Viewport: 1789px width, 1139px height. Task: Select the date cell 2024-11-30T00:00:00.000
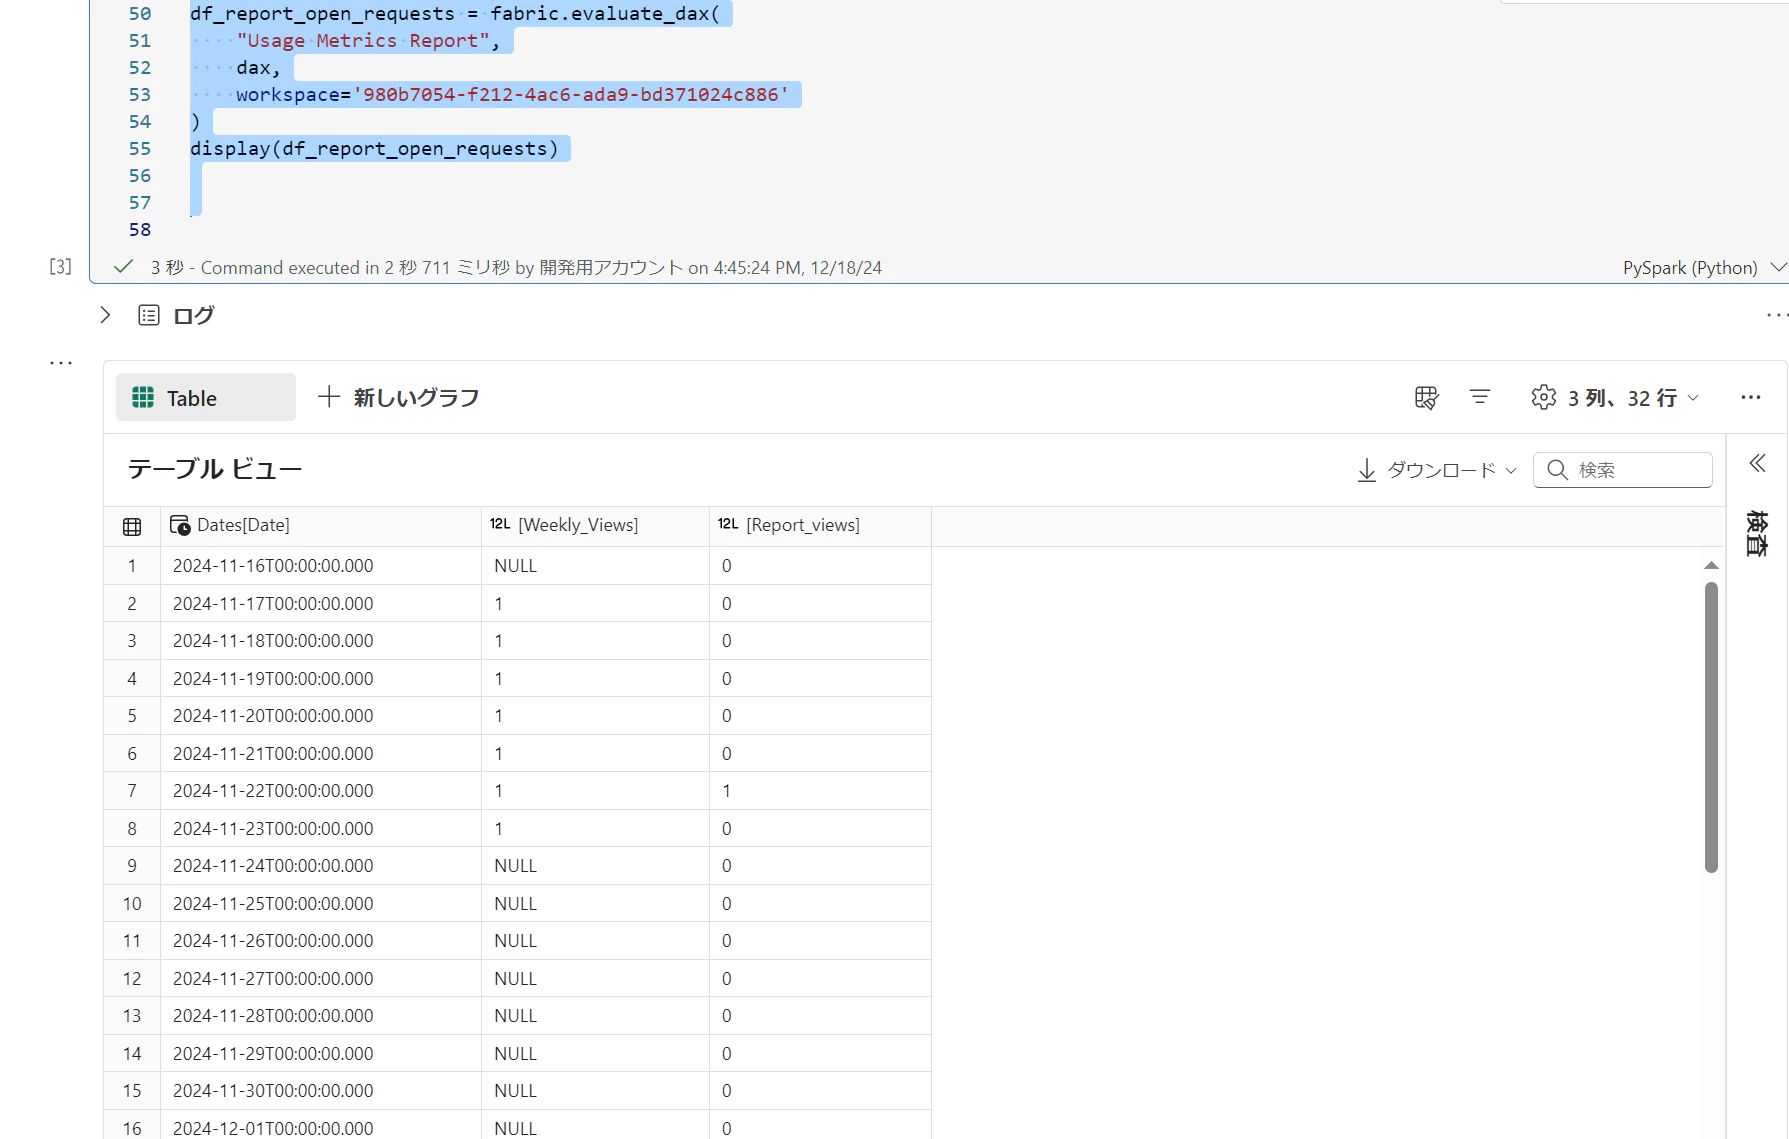click(320, 1091)
